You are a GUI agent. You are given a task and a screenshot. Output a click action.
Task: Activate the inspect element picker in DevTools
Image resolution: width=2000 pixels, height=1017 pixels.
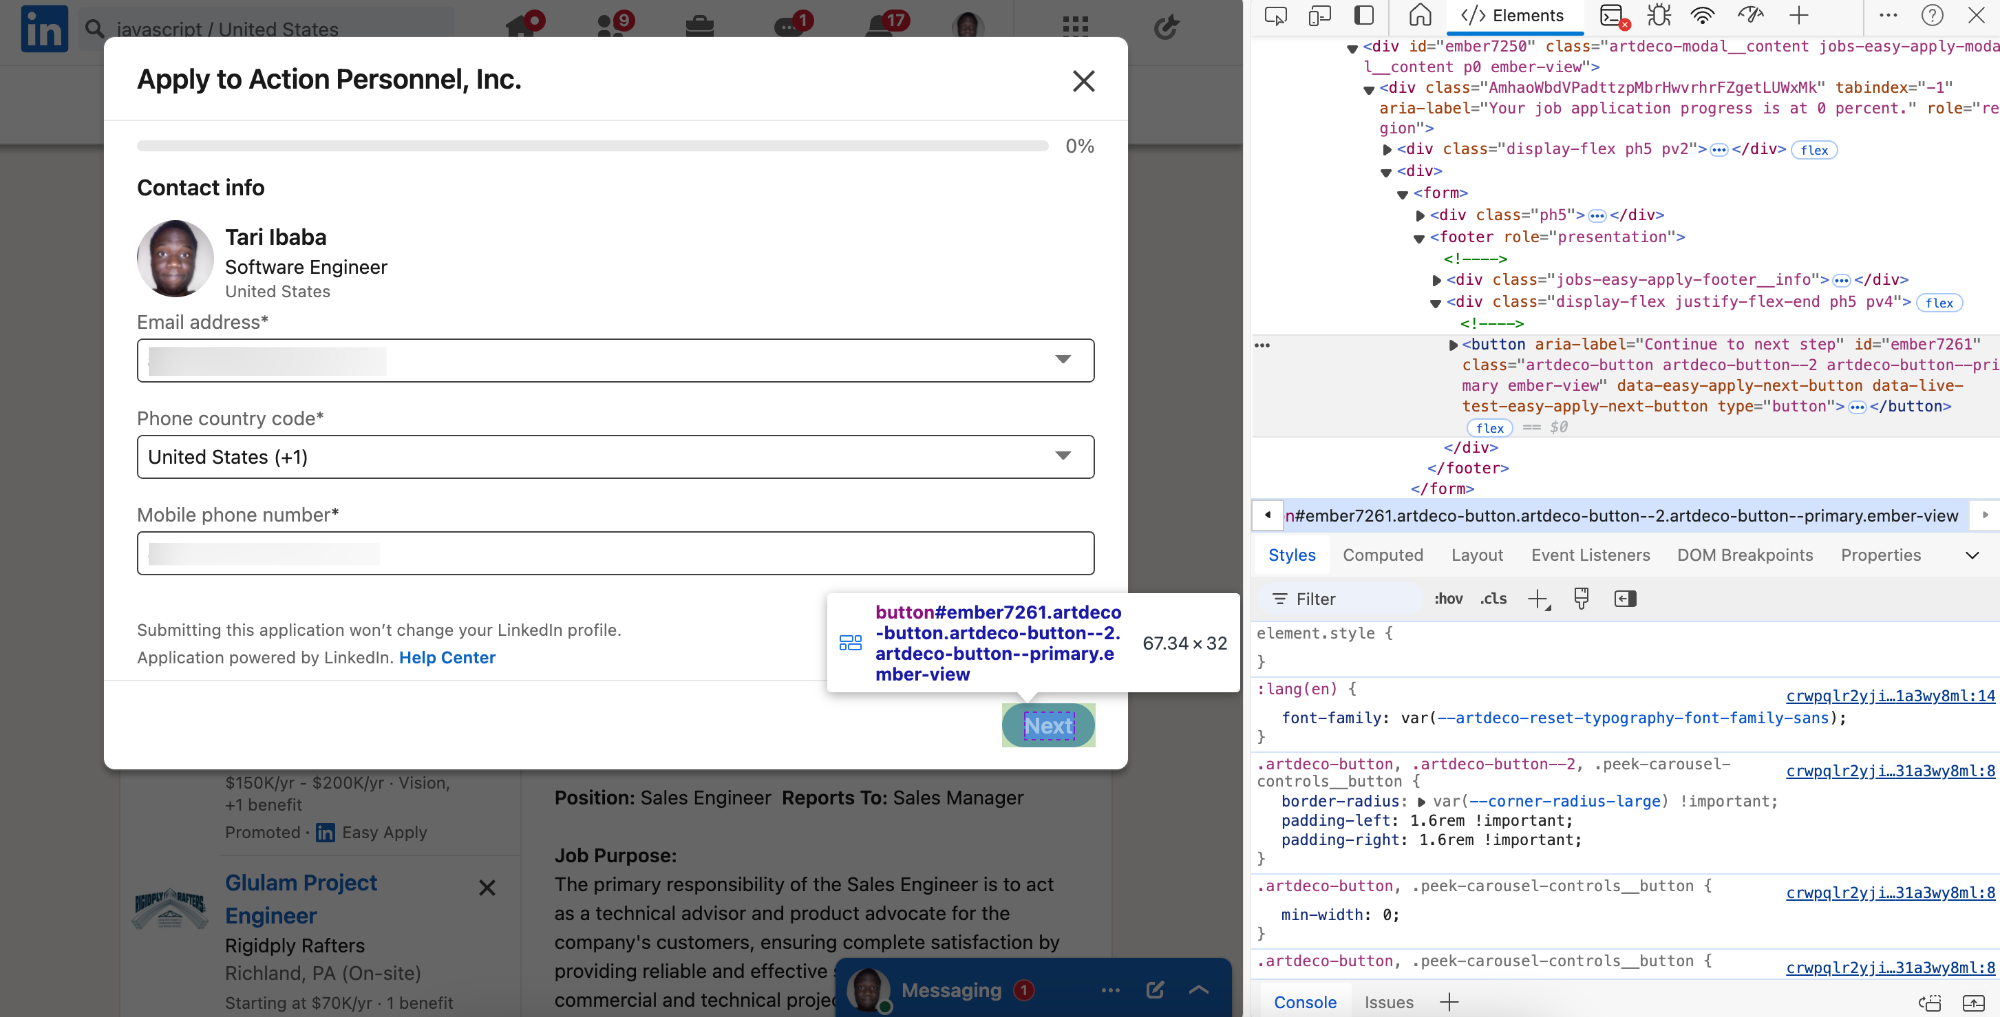[x=1276, y=15]
